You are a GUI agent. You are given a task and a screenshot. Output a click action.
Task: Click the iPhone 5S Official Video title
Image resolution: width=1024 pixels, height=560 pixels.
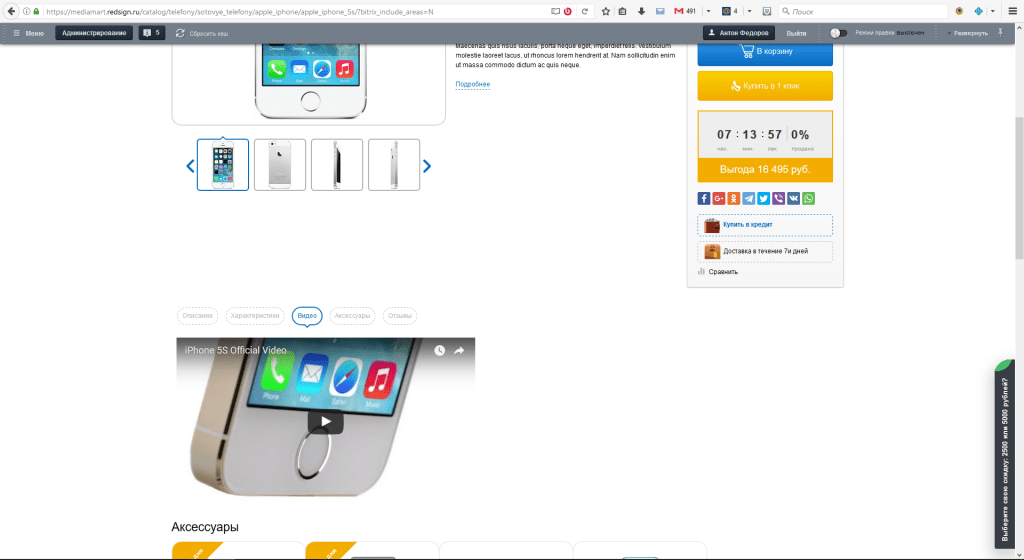[x=235, y=350]
